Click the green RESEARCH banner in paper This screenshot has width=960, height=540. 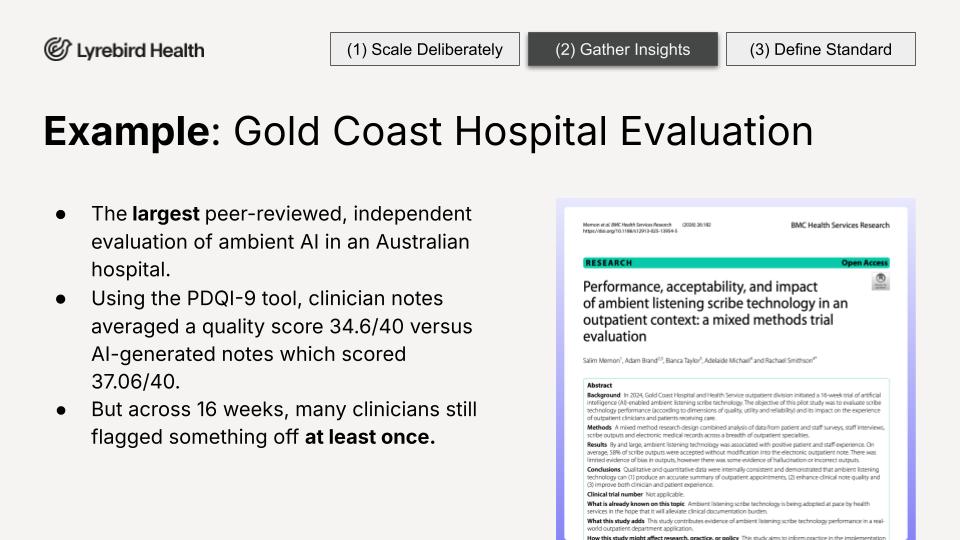point(736,263)
